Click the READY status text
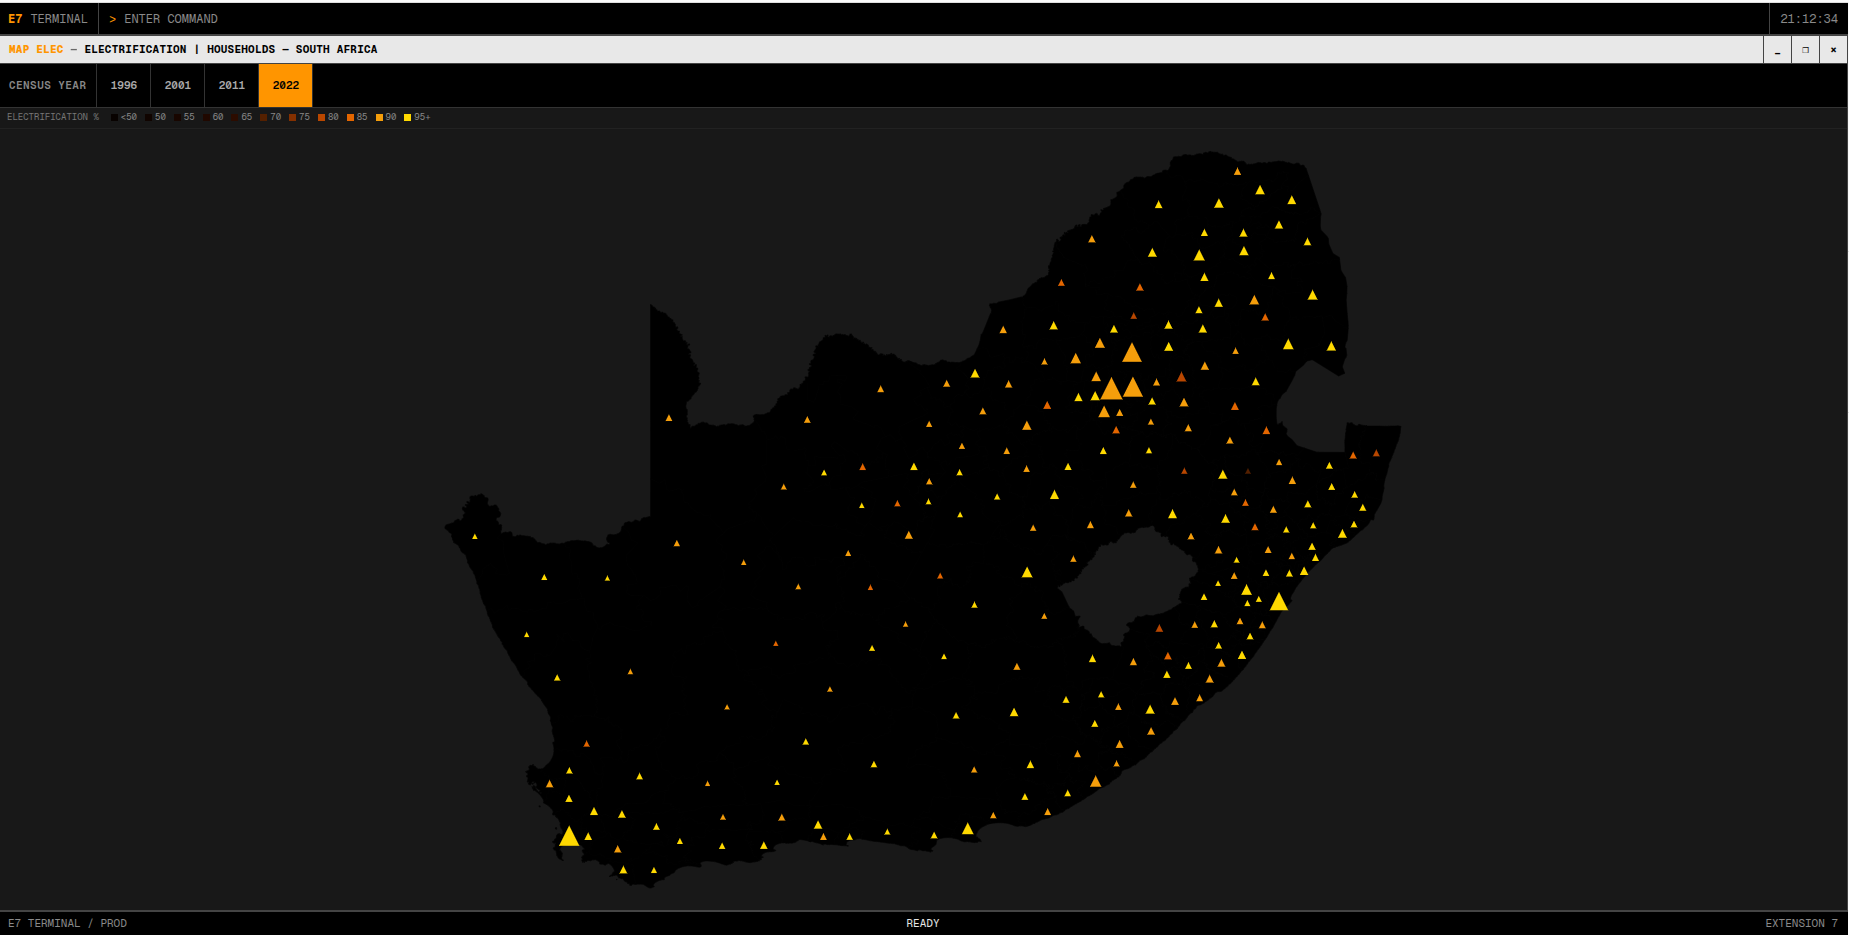The width and height of the screenshot is (1849, 935). (923, 923)
